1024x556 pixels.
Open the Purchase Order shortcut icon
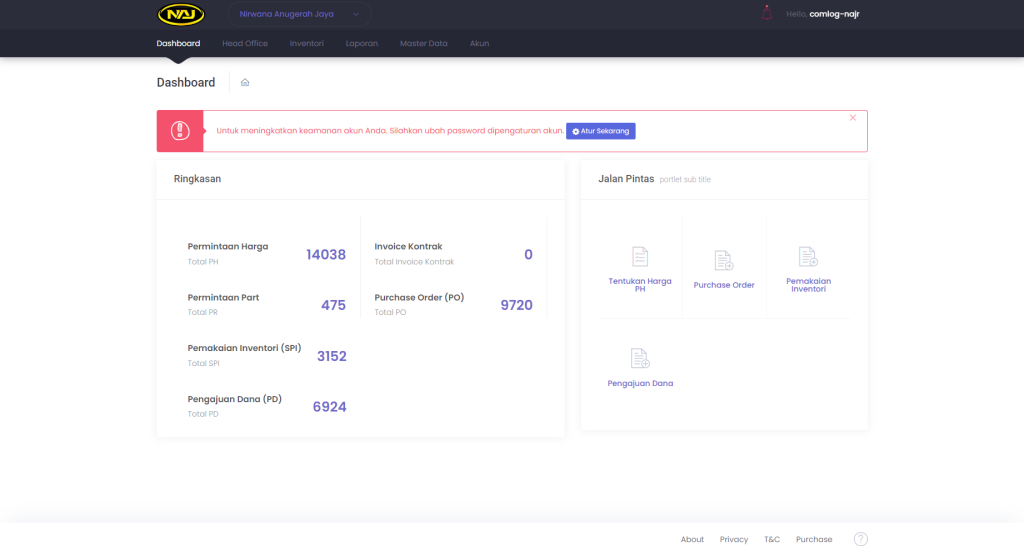(x=724, y=261)
